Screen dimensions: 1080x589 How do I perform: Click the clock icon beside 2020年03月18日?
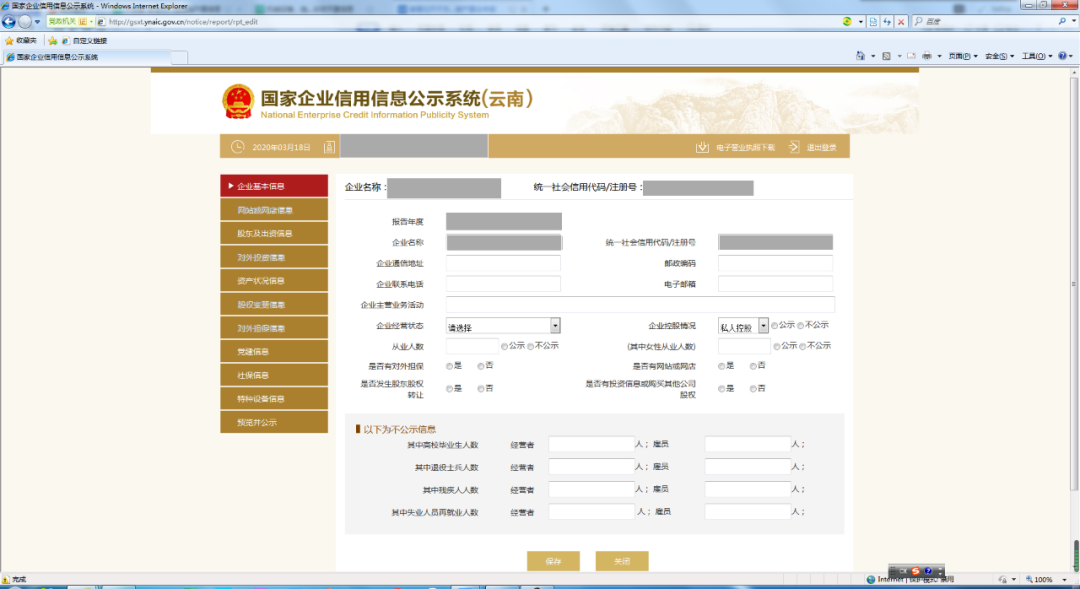tap(238, 147)
